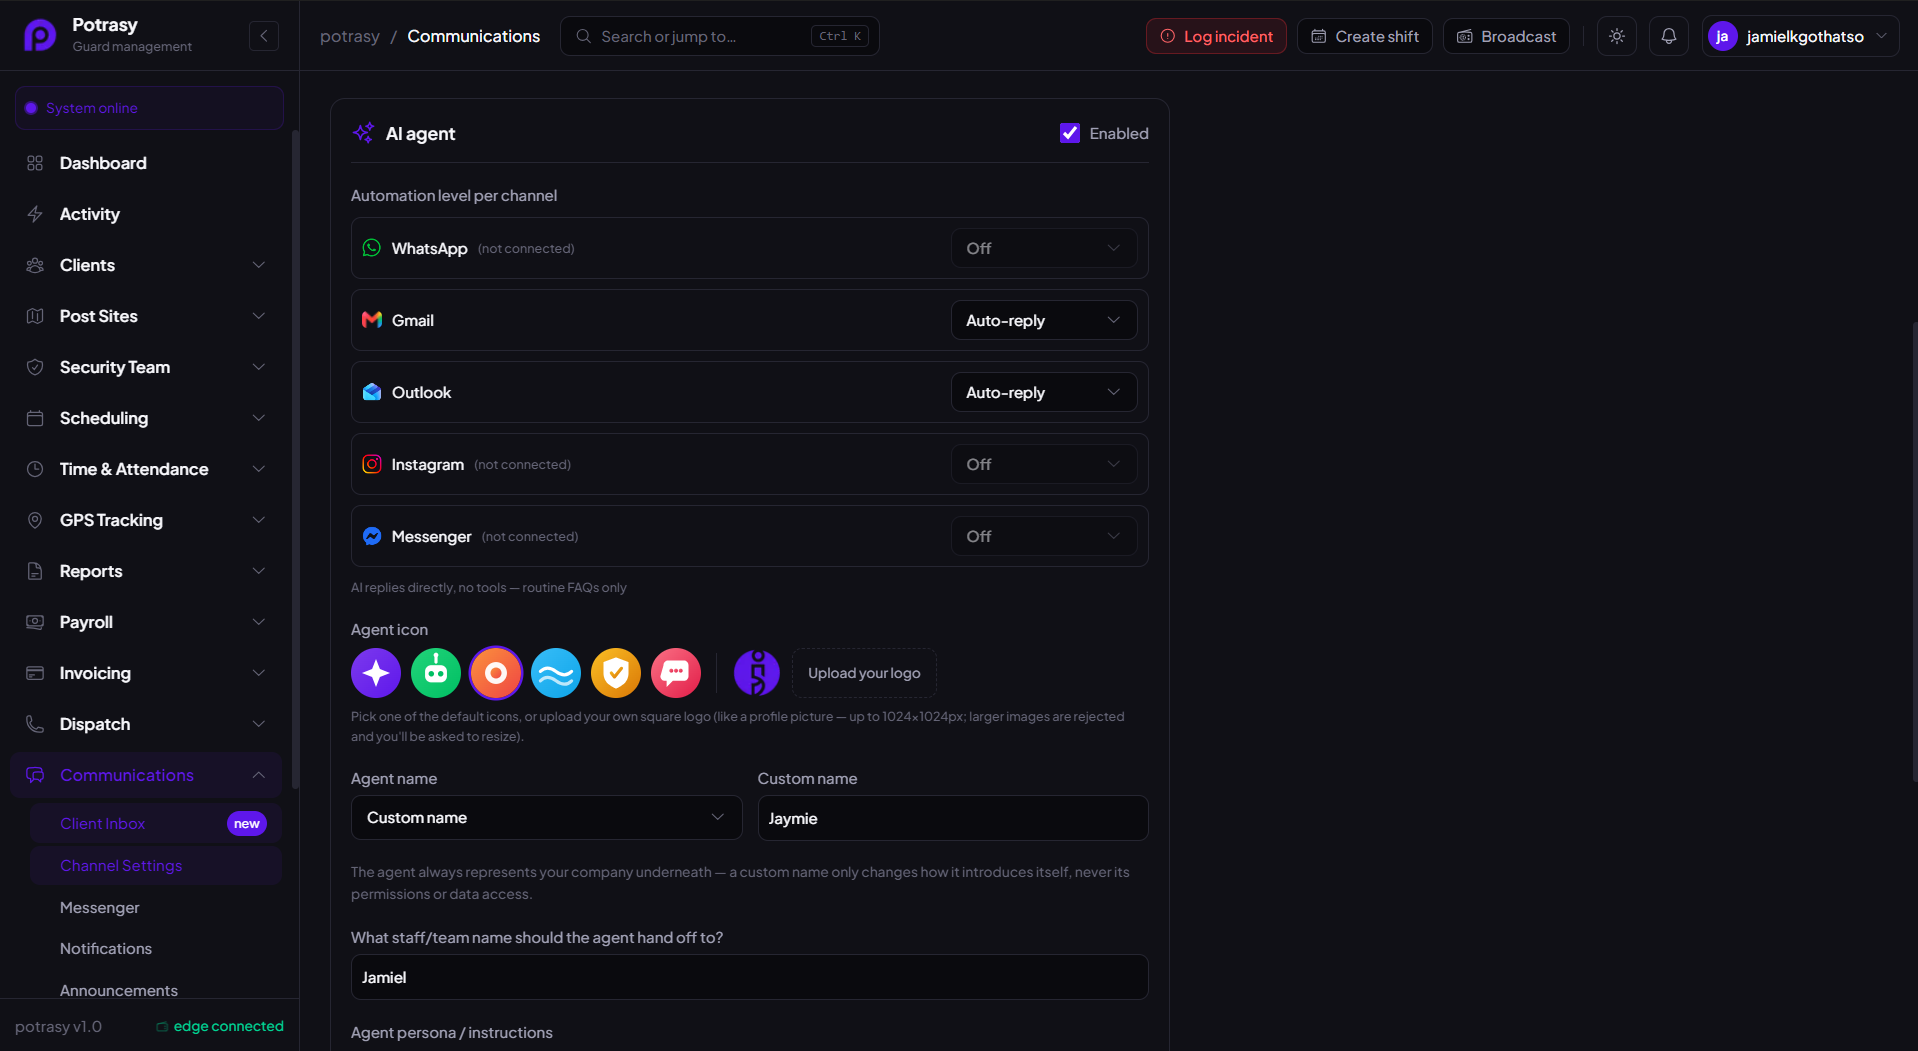Click the Dashboard grid icon

35,163
